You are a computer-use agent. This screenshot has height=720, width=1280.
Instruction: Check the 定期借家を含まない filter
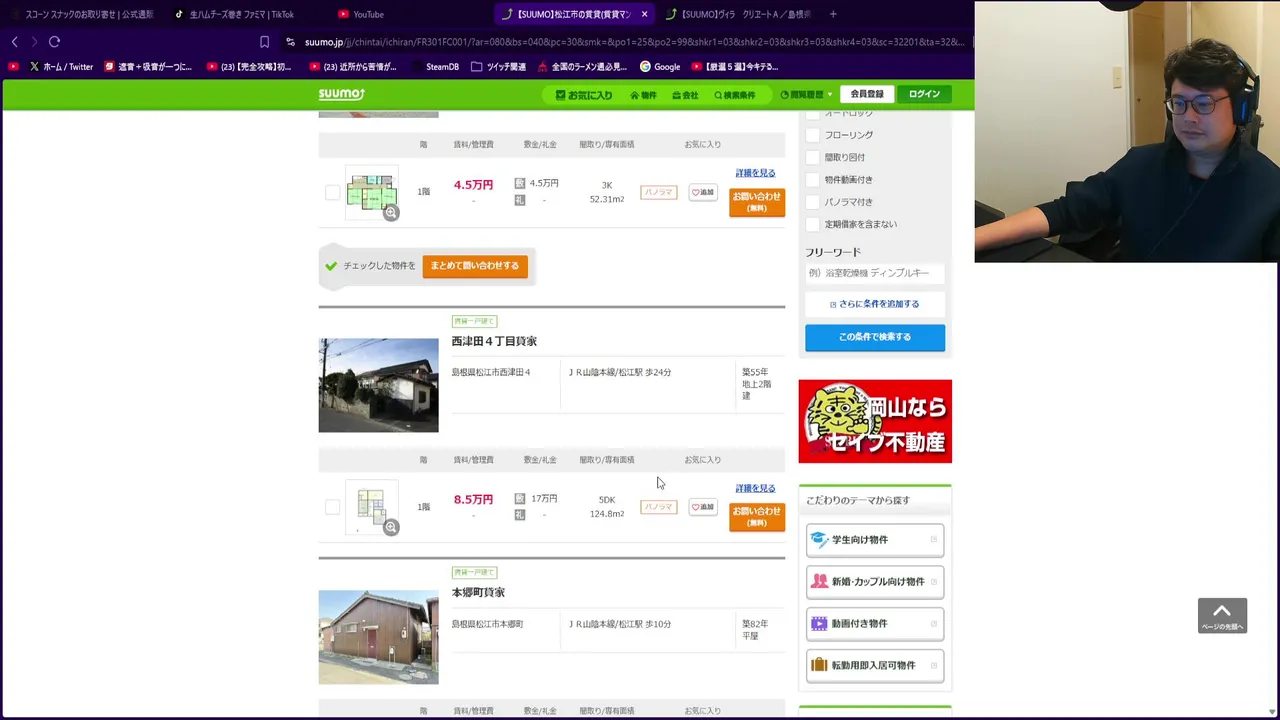coord(813,224)
